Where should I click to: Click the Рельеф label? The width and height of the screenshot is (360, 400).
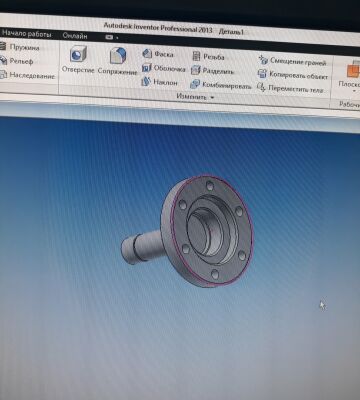(21, 61)
